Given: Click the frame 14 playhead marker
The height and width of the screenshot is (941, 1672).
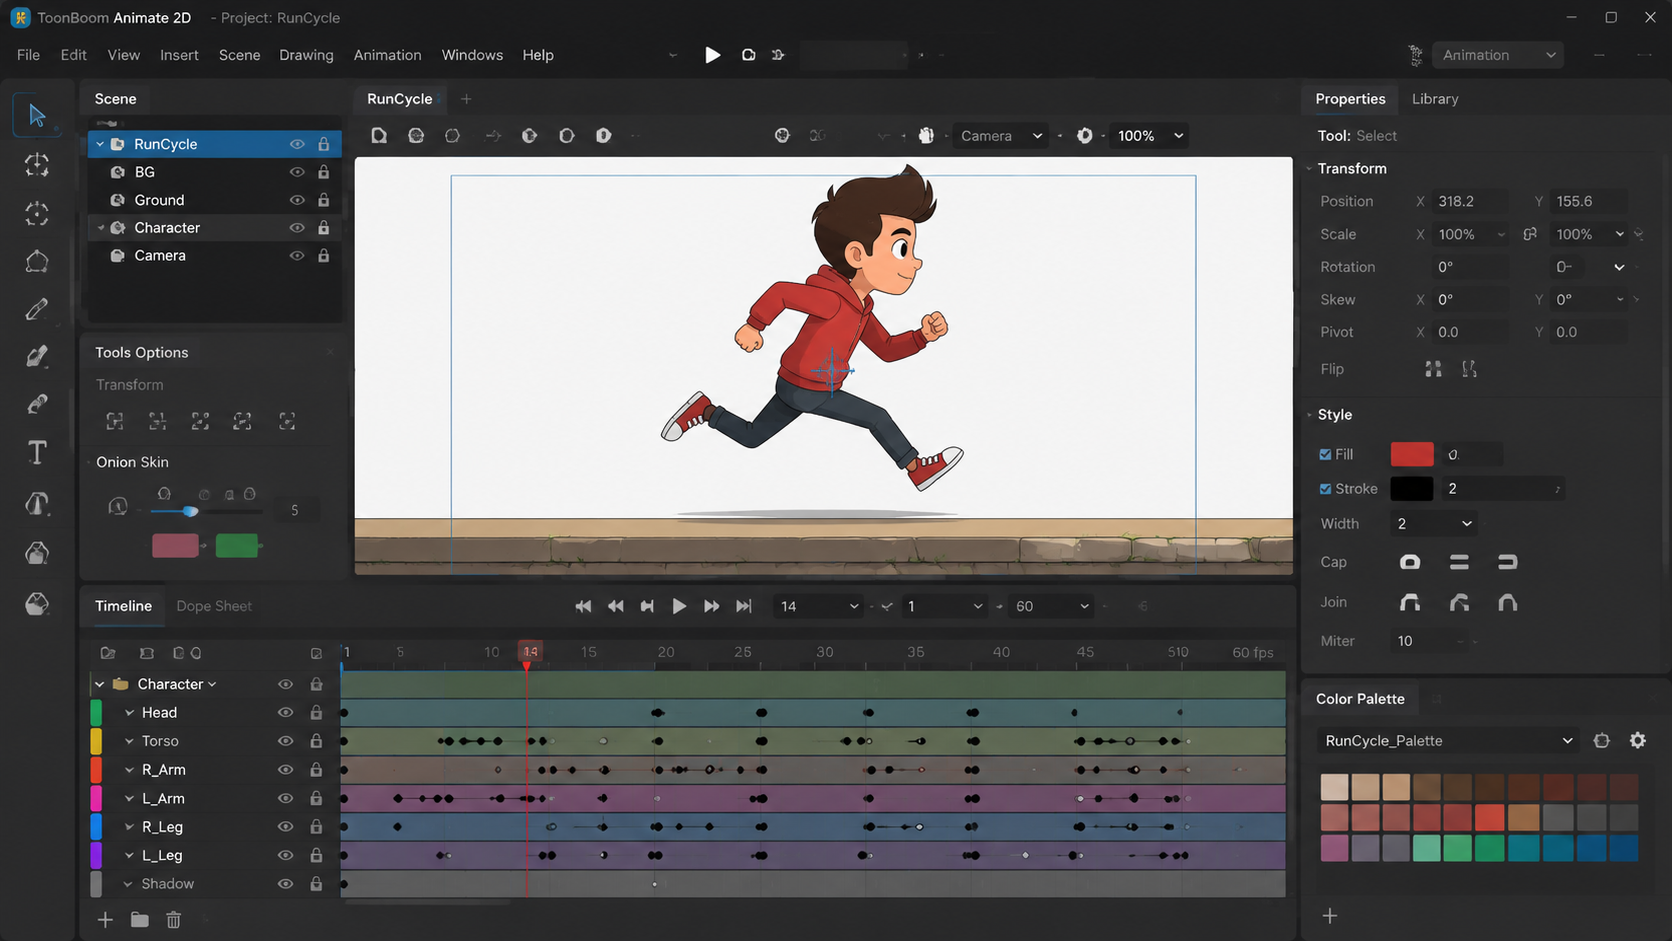Looking at the screenshot, I should coord(529,652).
